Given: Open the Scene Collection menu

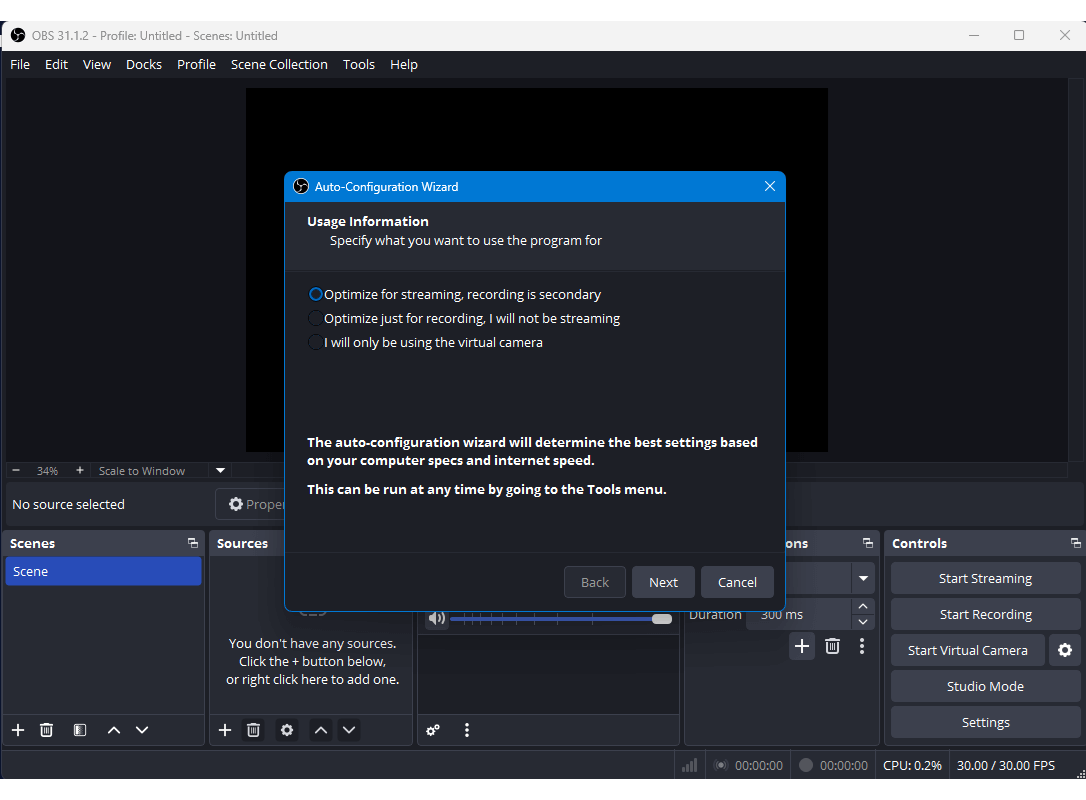Looking at the screenshot, I should tap(279, 64).
